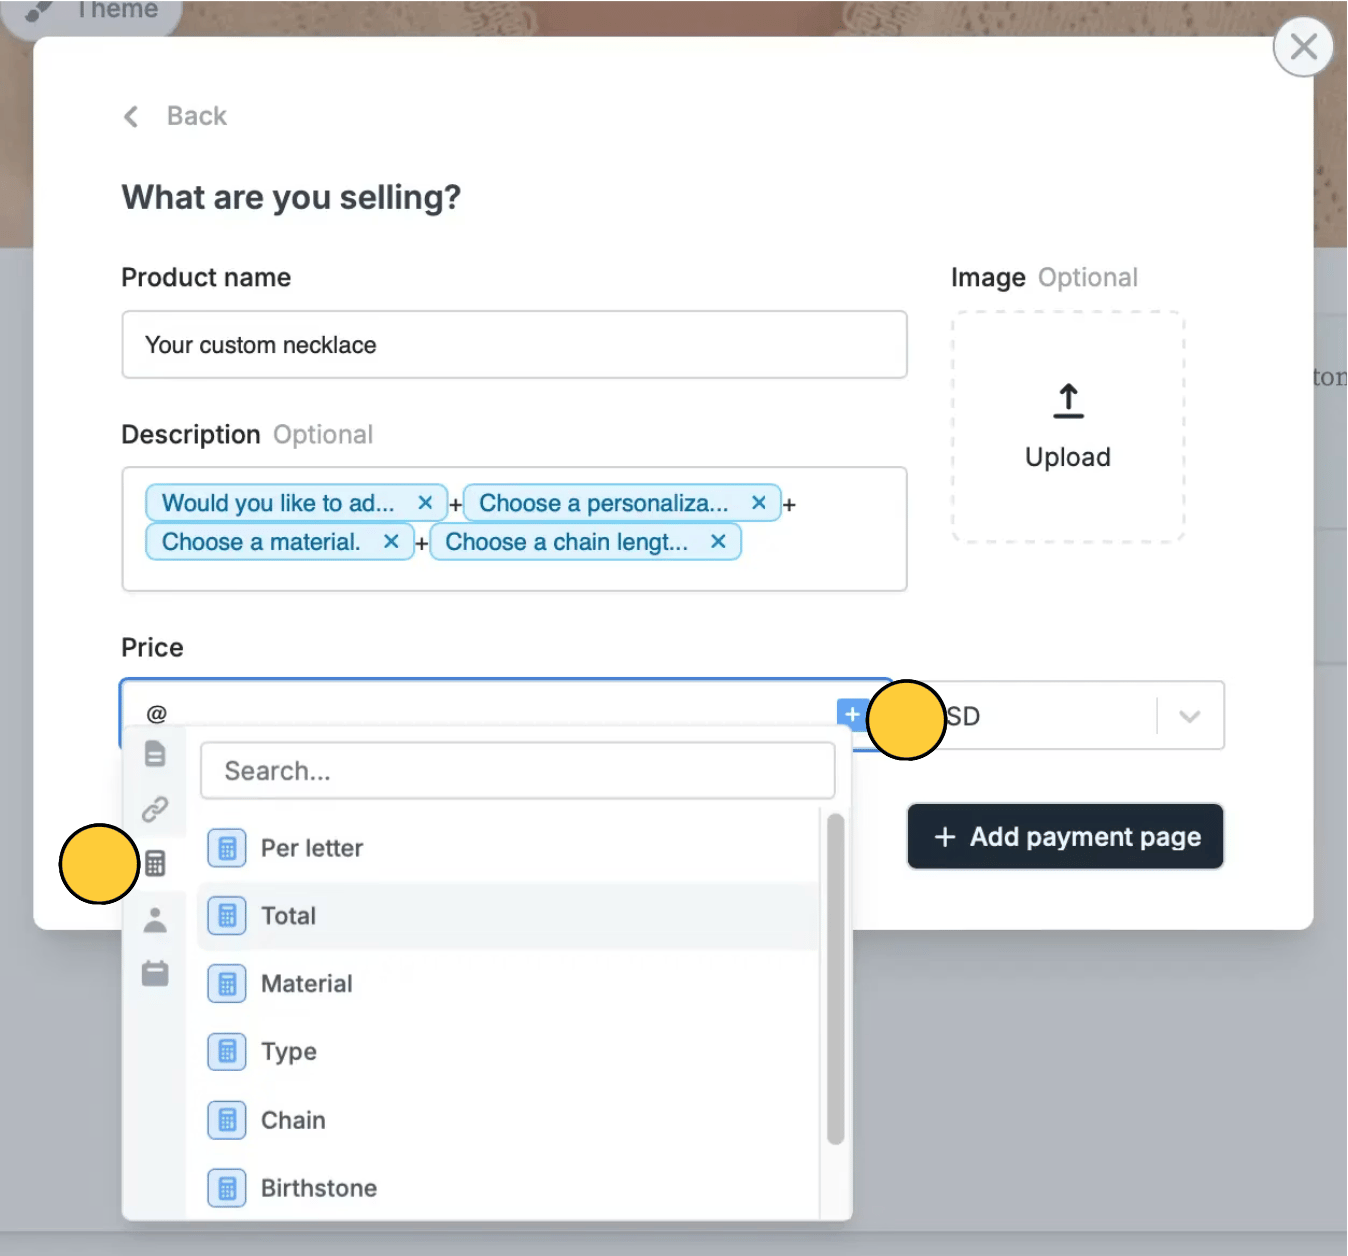This screenshot has width=1348, height=1256.
Task: Open the person category icon
Action: tap(155, 919)
